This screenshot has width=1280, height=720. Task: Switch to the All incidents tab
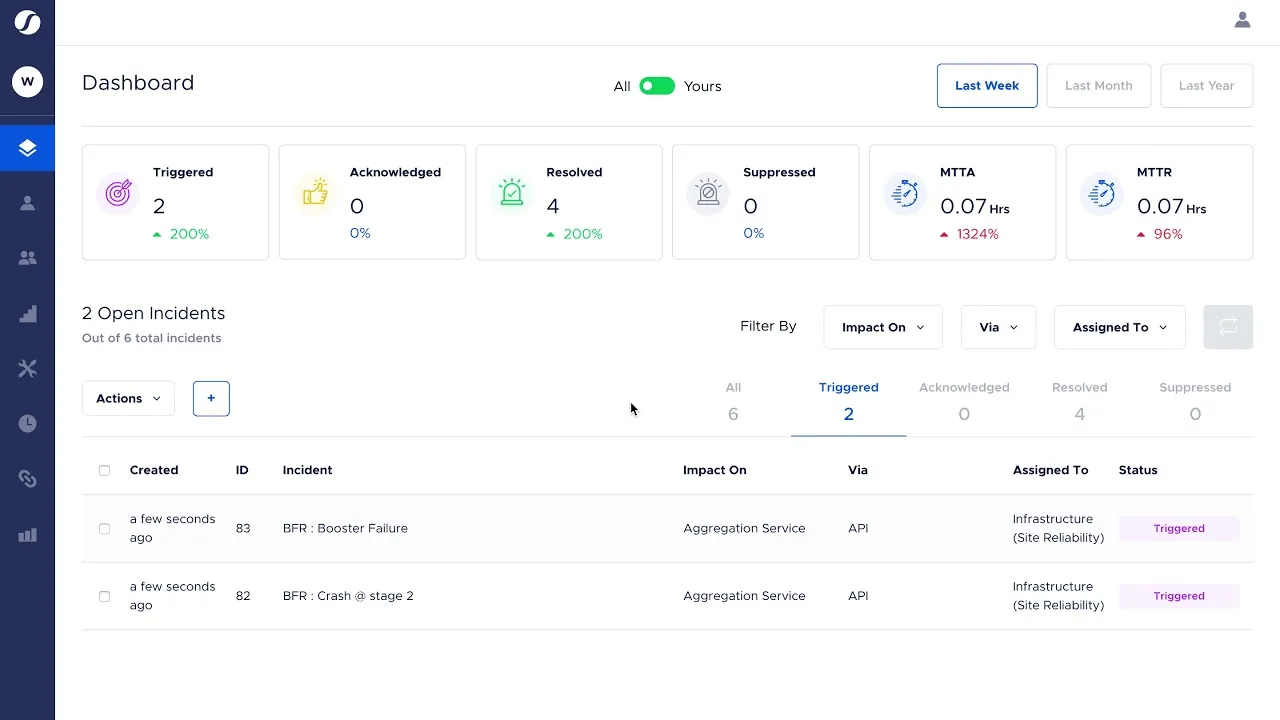[733, 401]
